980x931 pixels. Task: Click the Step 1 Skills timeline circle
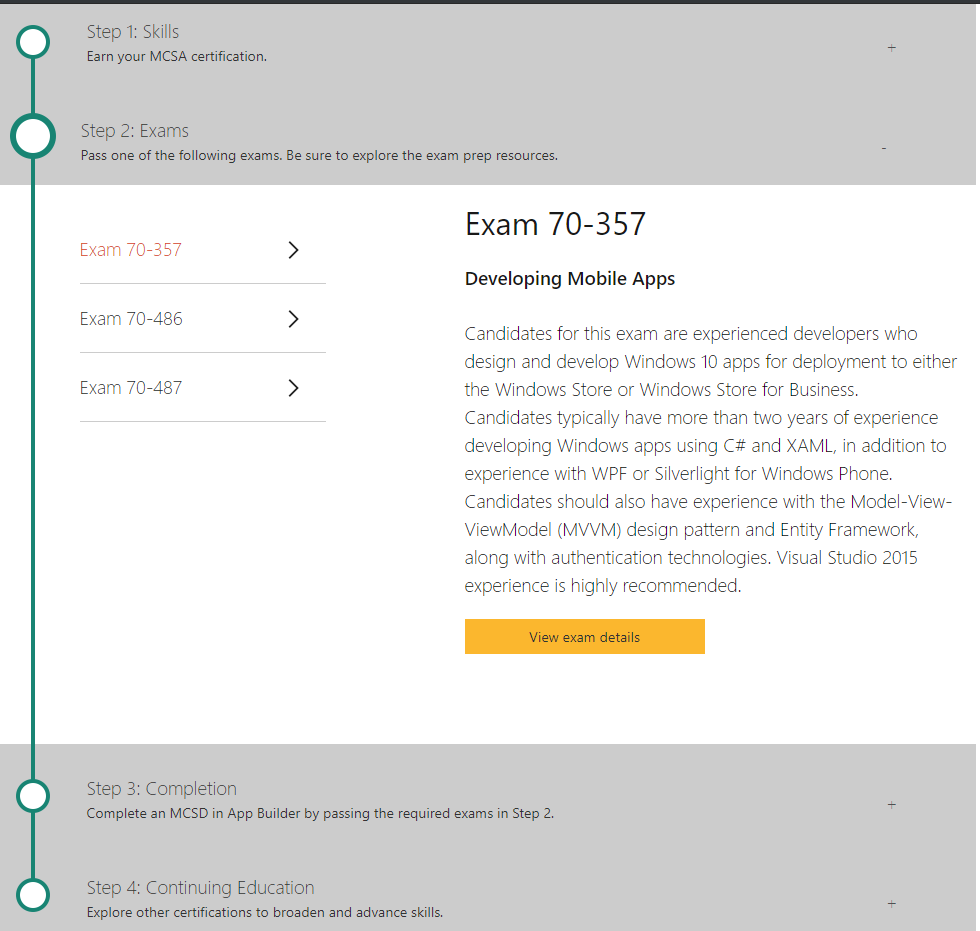33,42
